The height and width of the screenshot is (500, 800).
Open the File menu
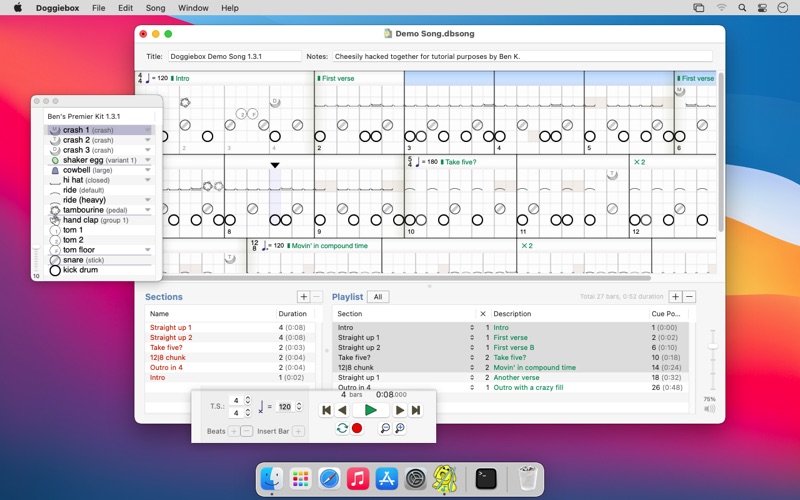(98, 8)
